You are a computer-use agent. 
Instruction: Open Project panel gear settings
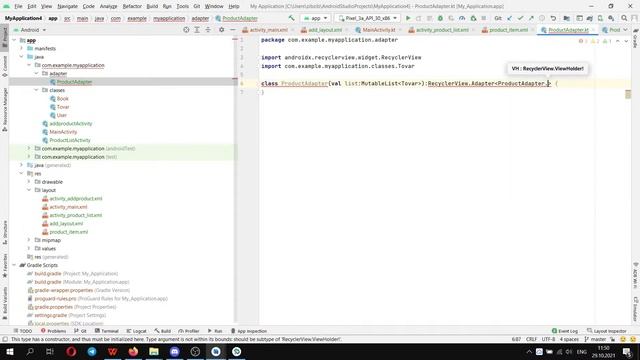point(221,30)
